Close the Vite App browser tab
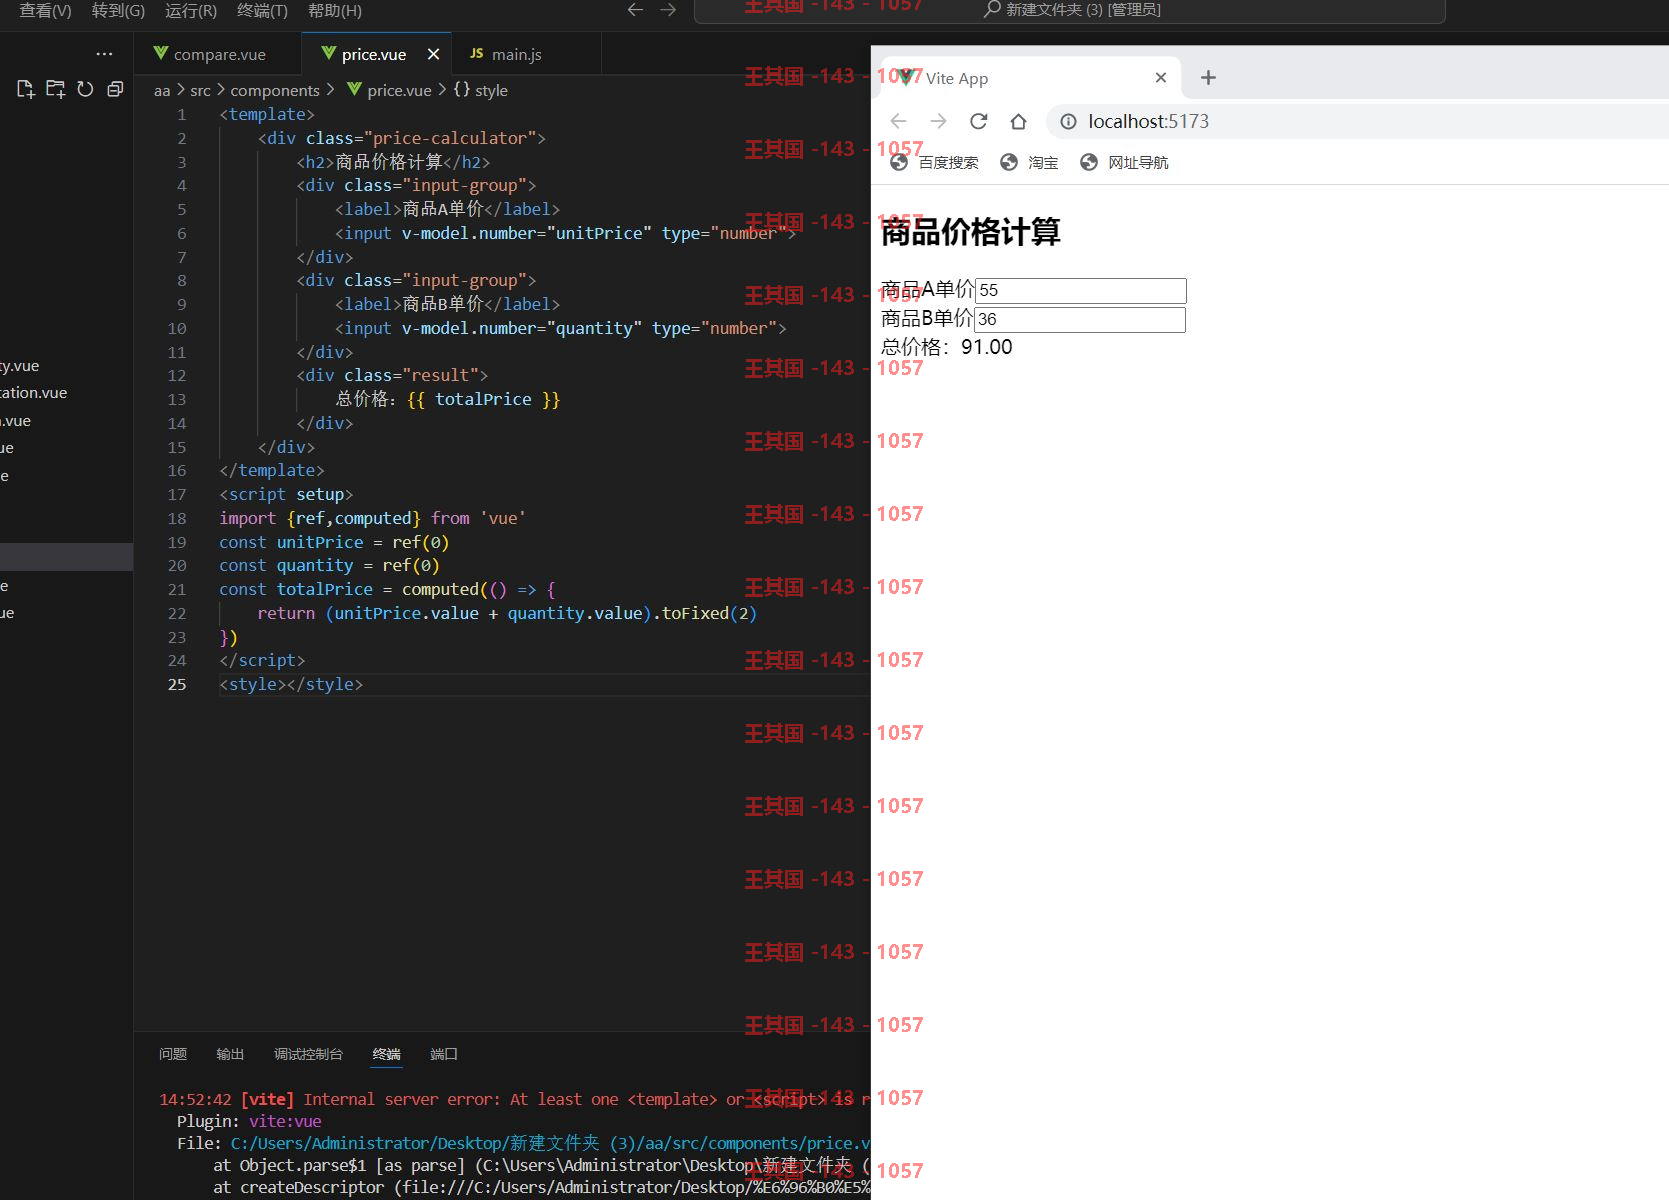 click(x=1160, y=78)
